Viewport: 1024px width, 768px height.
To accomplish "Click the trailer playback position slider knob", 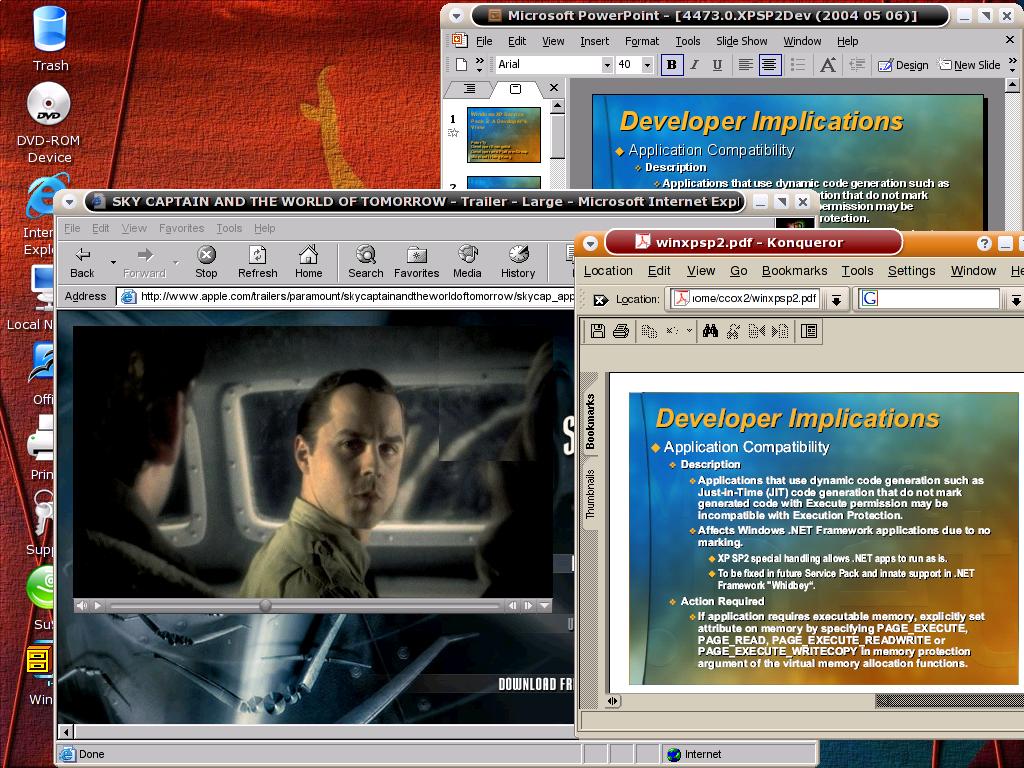I will click(x=265, y=605).
